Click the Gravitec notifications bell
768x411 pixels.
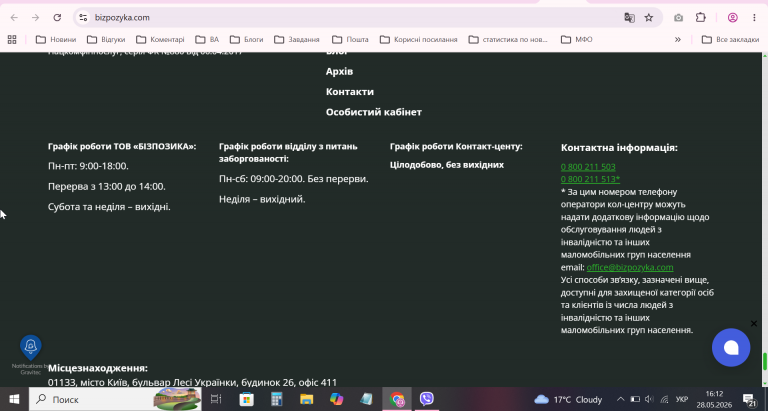coord(30,346)
